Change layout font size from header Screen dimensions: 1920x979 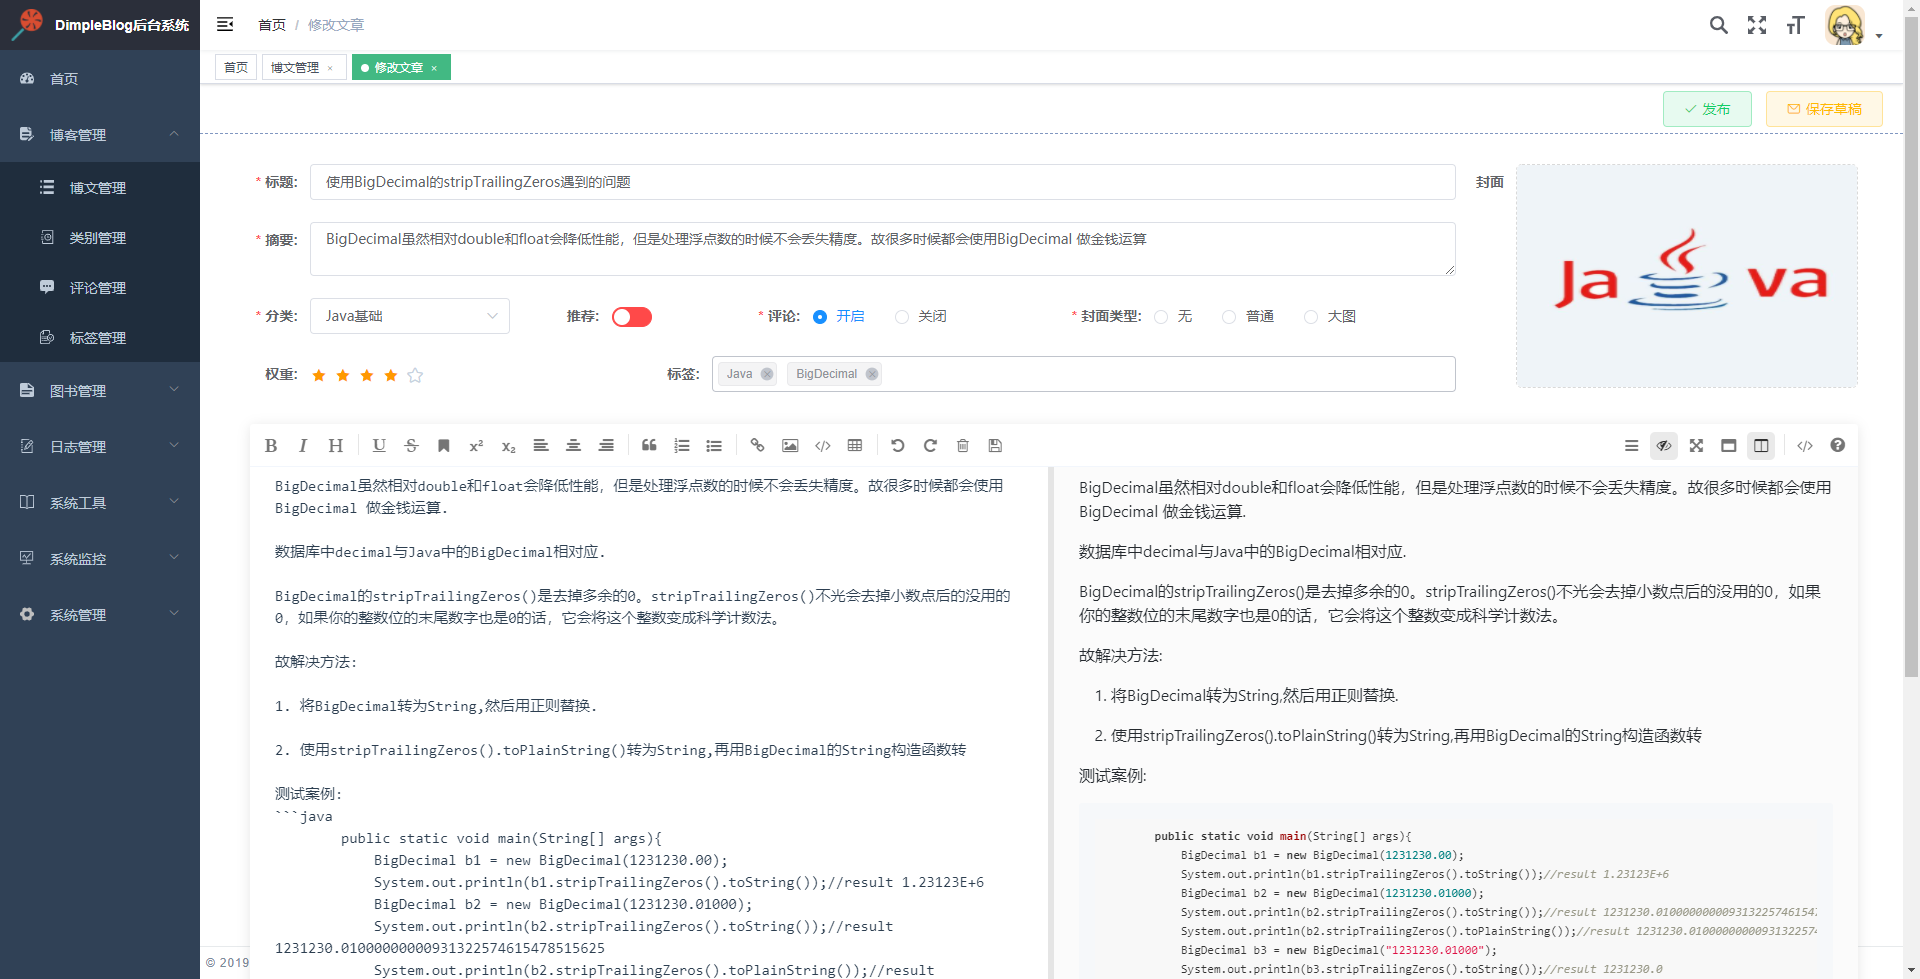1795,25
